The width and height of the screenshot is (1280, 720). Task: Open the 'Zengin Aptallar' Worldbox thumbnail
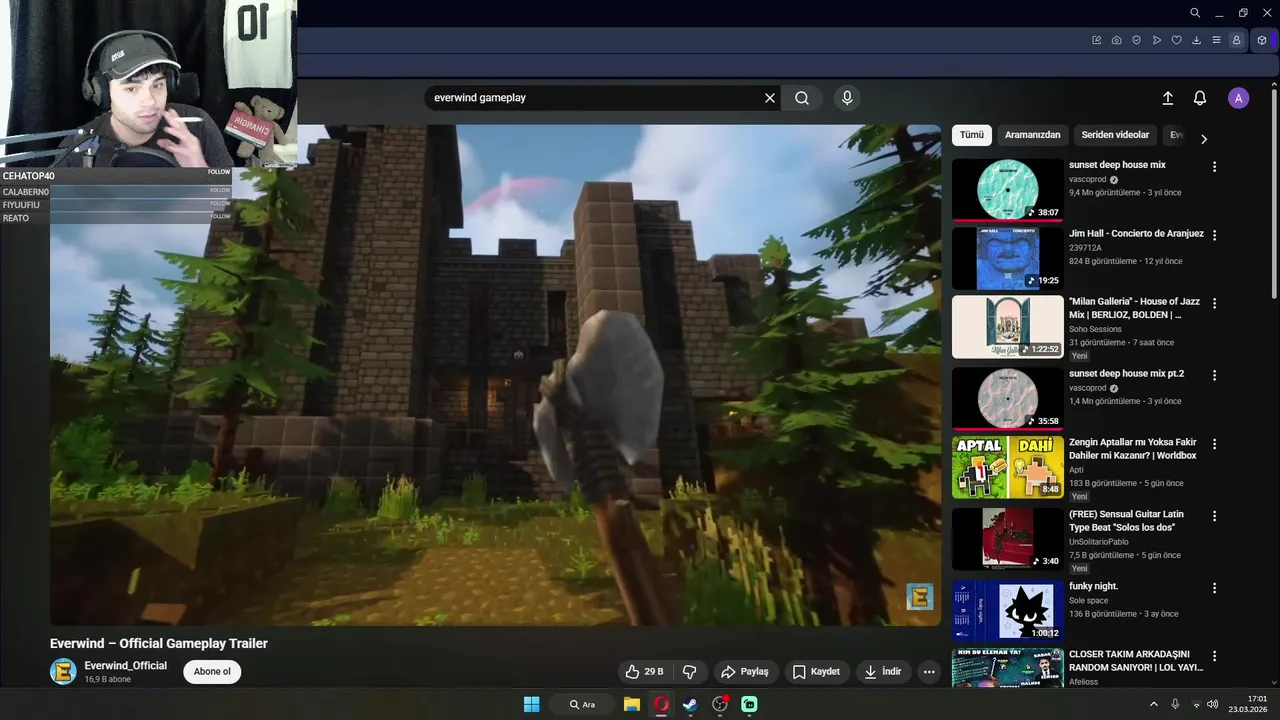pyautogui.click(x=1007, y=467)
